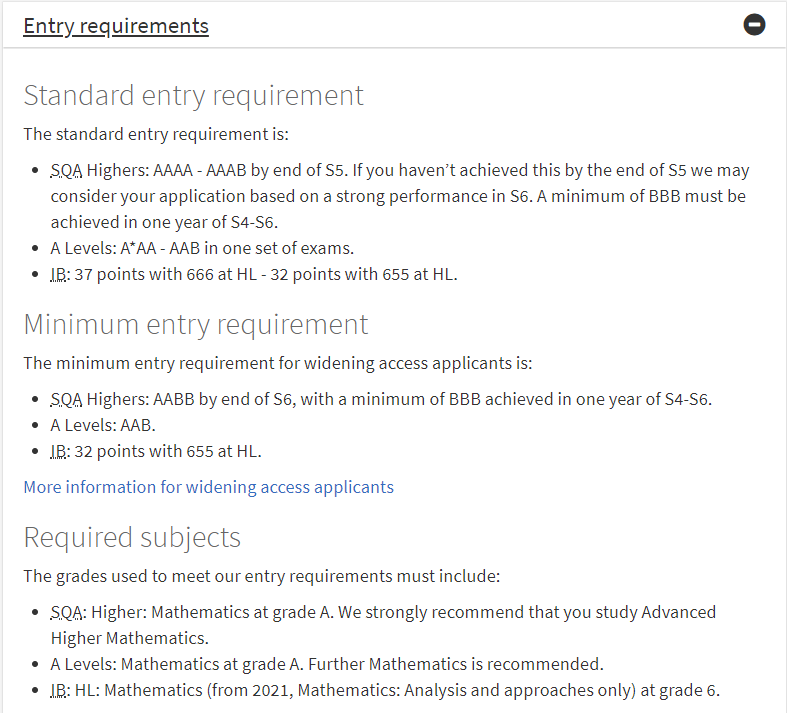The width and height of the screenshot is (787, 713).
Task: Click IB abbreviation in Minimum entry requirement list
Action: click(58, 451)
